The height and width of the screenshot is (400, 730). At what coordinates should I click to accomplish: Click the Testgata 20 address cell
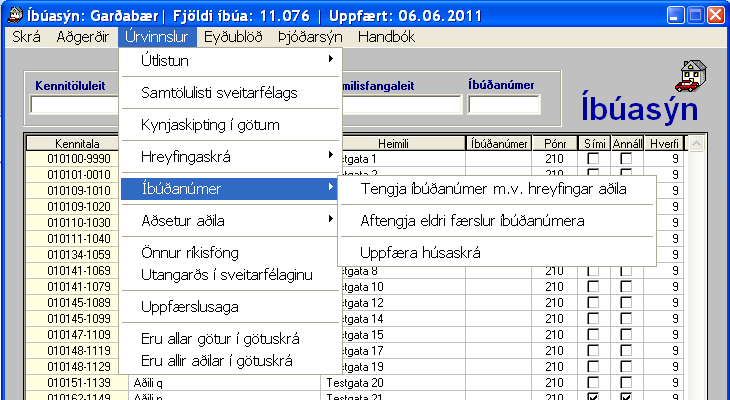(393, 383)
